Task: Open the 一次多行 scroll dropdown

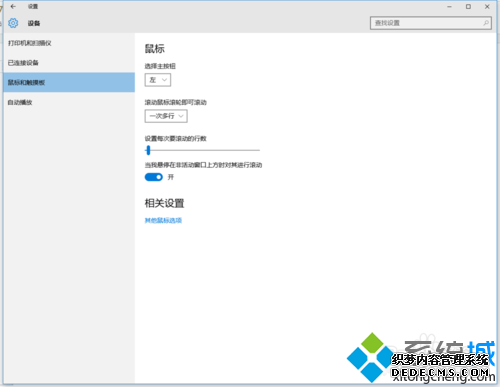Action: pyautogui.click(x=166, y=116)
